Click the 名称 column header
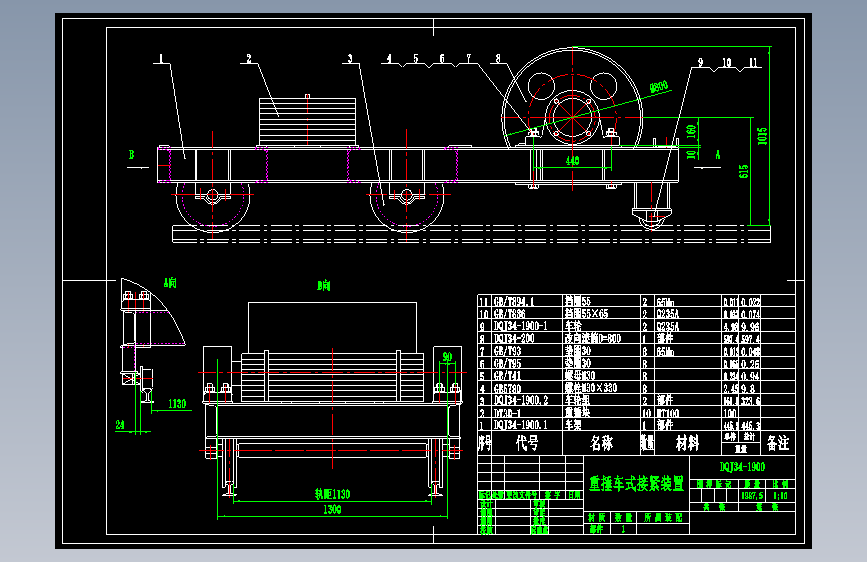Screen dimensions: 867x562 coord(602,443)
